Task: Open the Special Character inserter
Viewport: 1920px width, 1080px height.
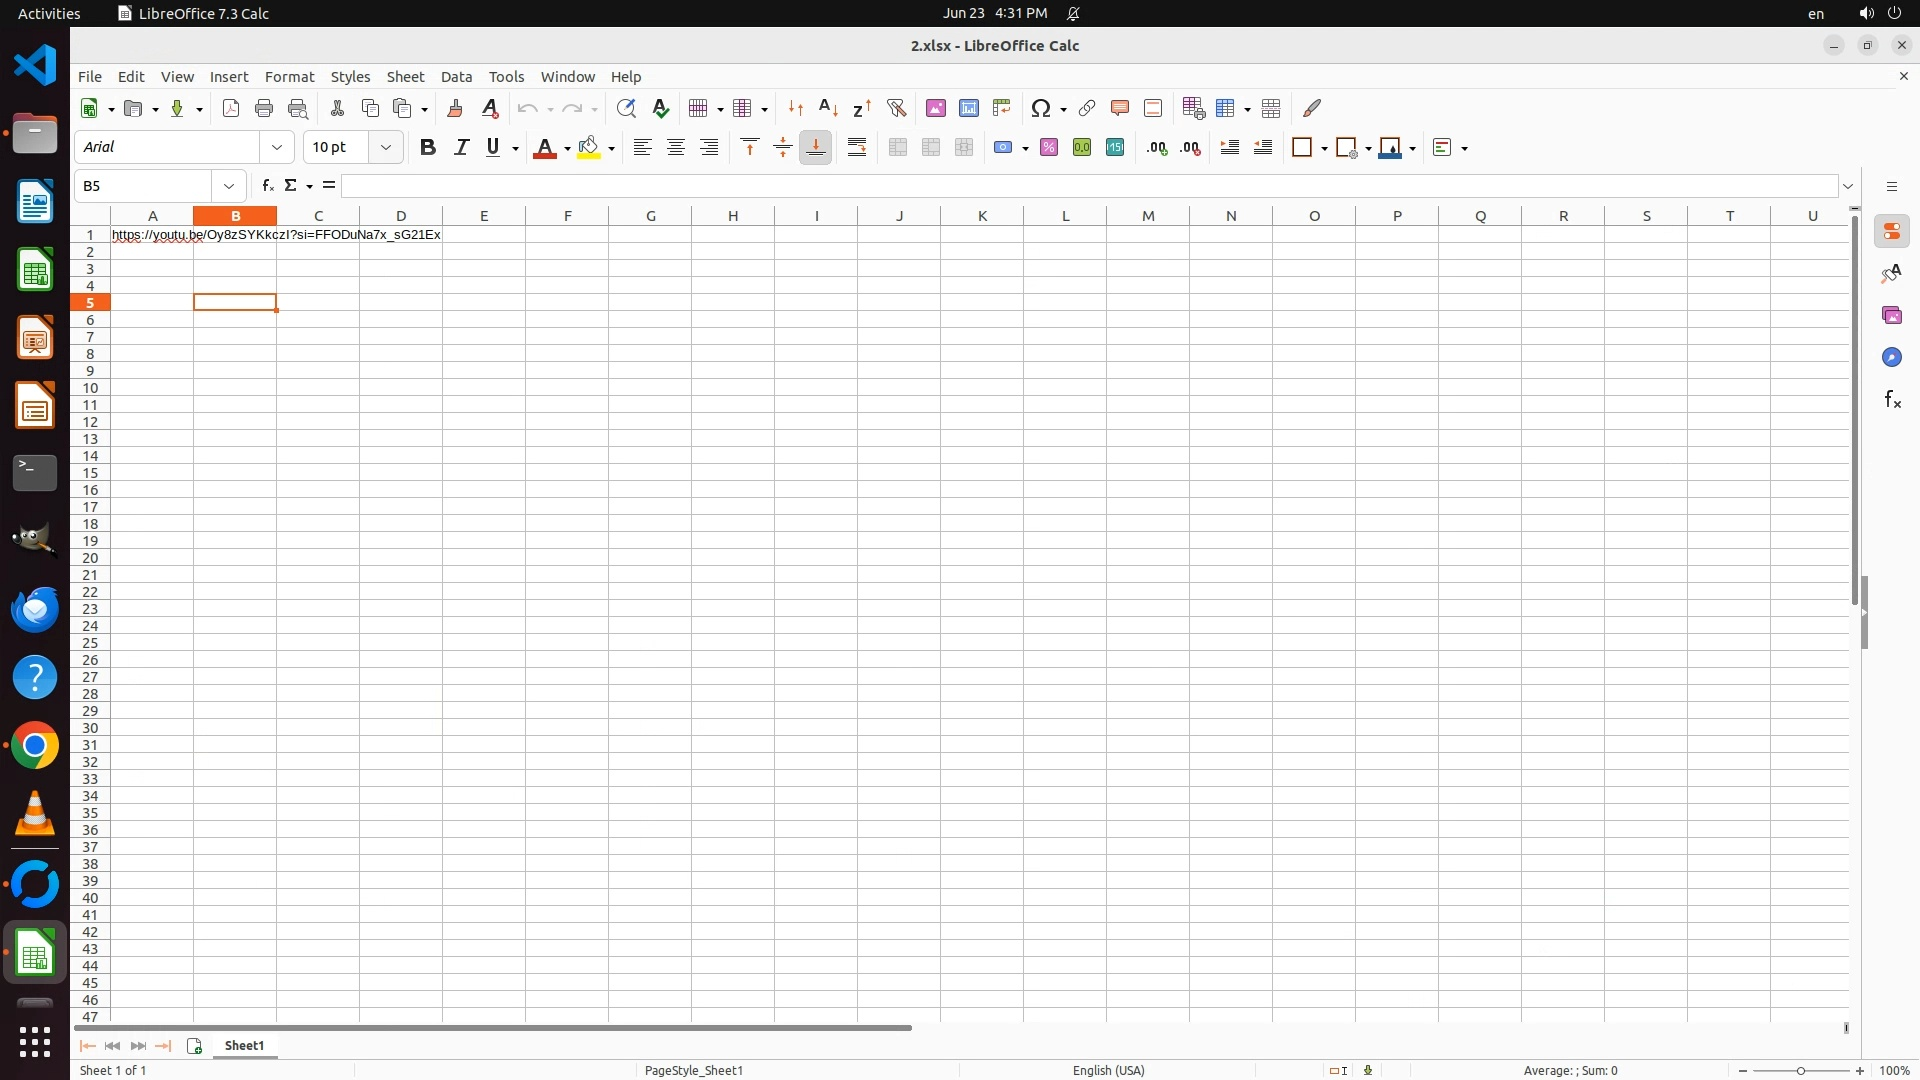Action: (1041, 108)
